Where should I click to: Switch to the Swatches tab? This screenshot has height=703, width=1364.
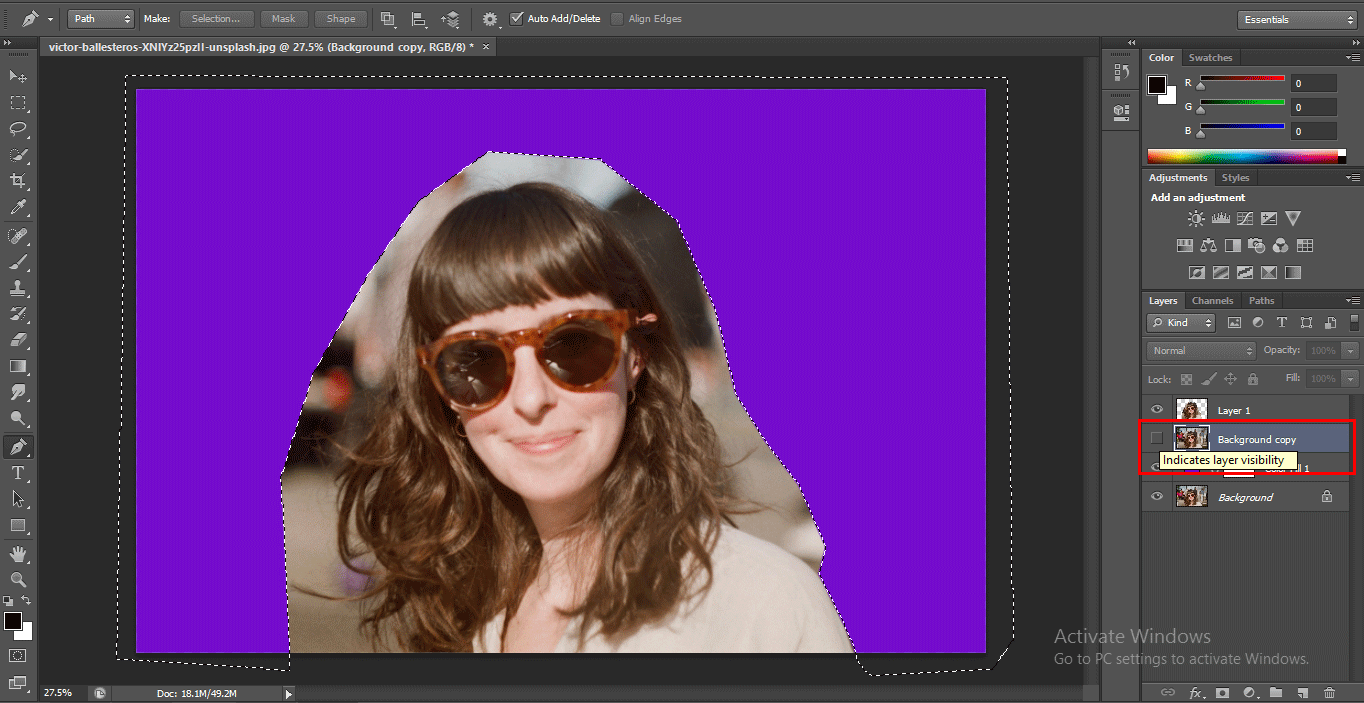tap(1210, 58)
